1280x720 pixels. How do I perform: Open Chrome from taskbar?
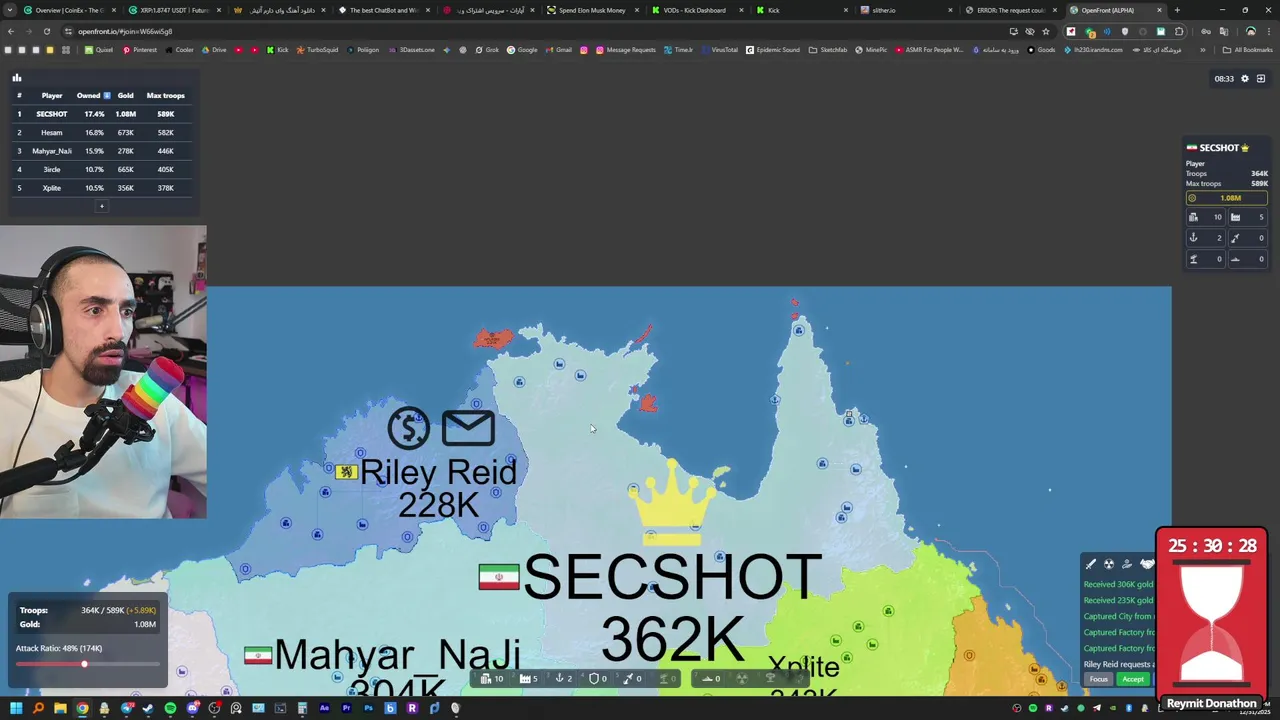tap(82, 708)
